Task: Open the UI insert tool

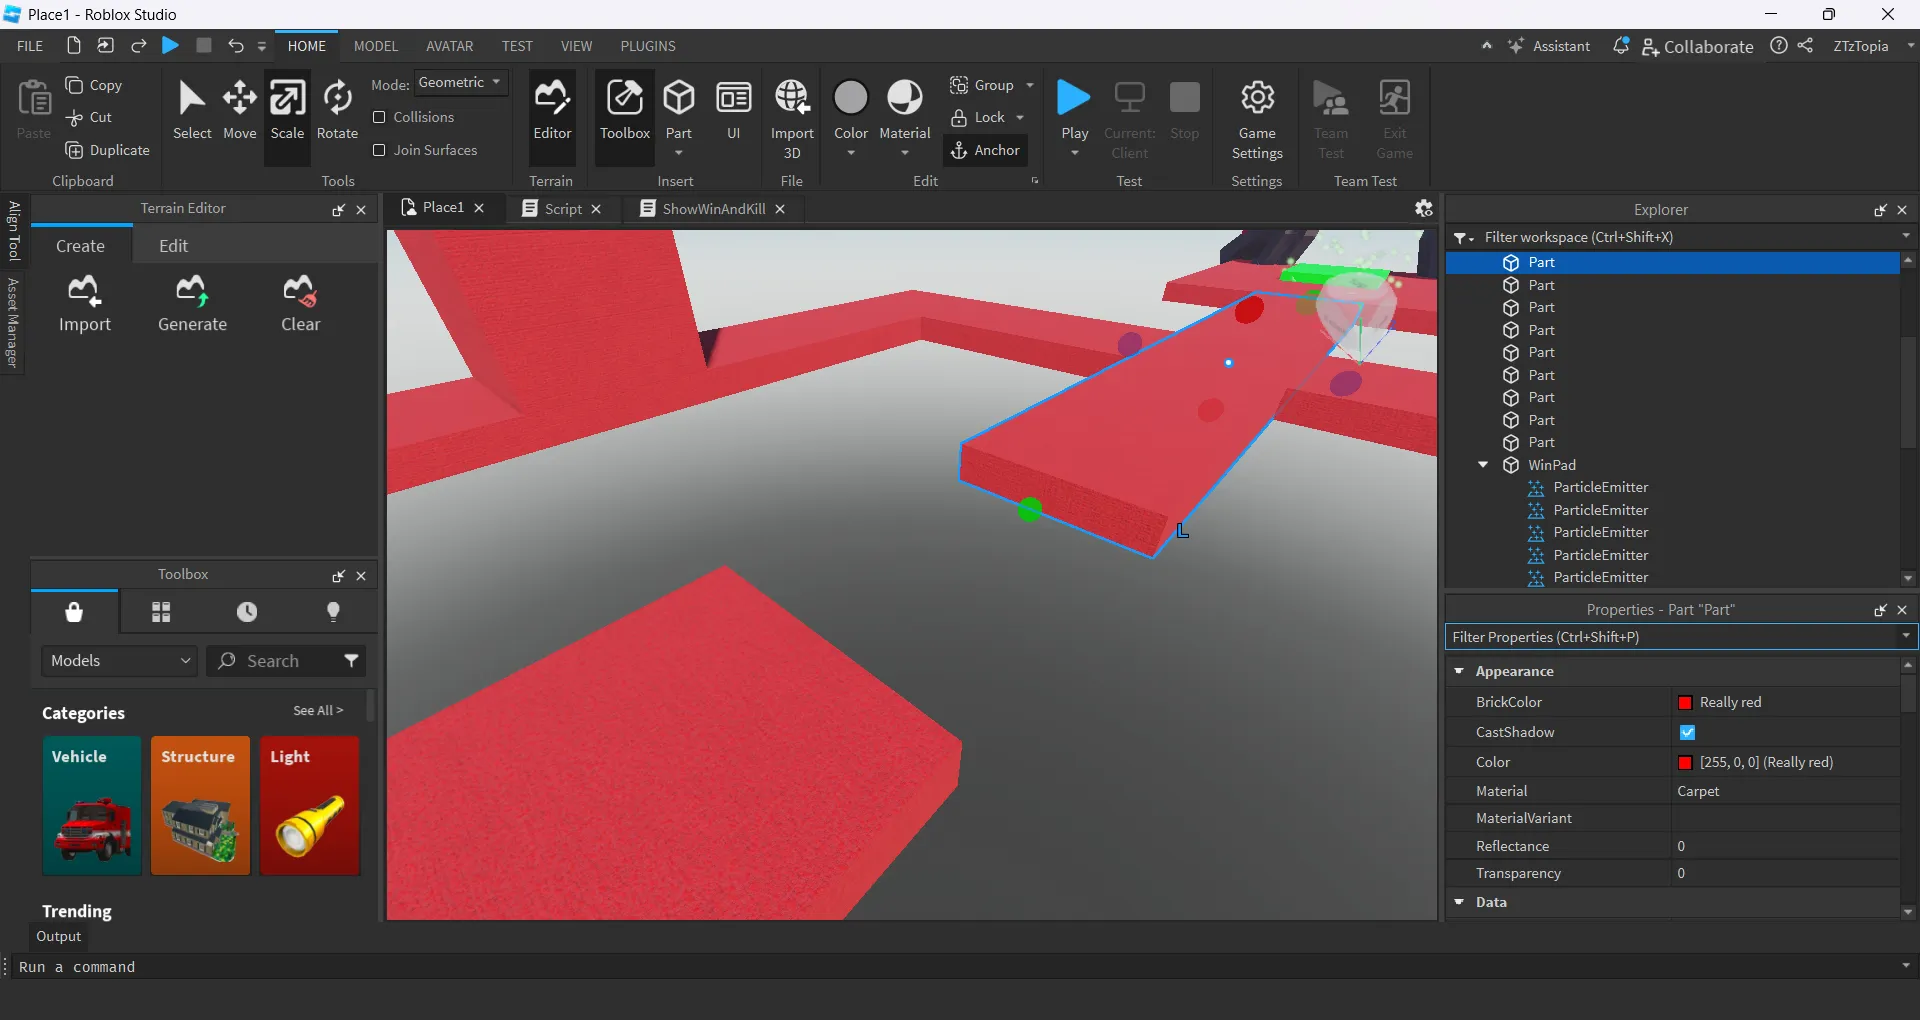Action: coord(733,110)
